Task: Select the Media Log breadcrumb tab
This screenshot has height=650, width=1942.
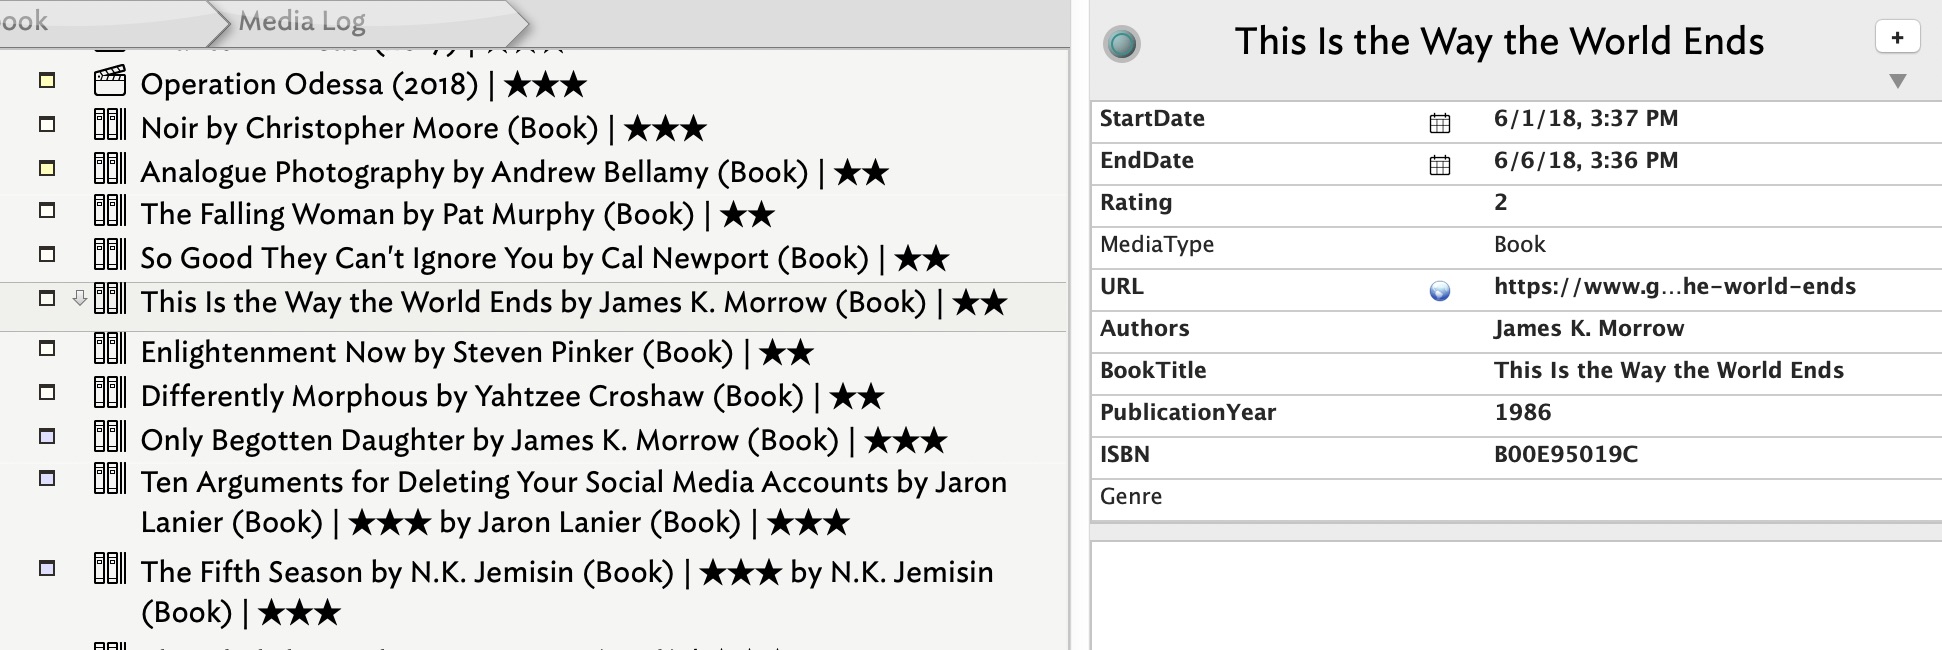Action: point(302,21)
